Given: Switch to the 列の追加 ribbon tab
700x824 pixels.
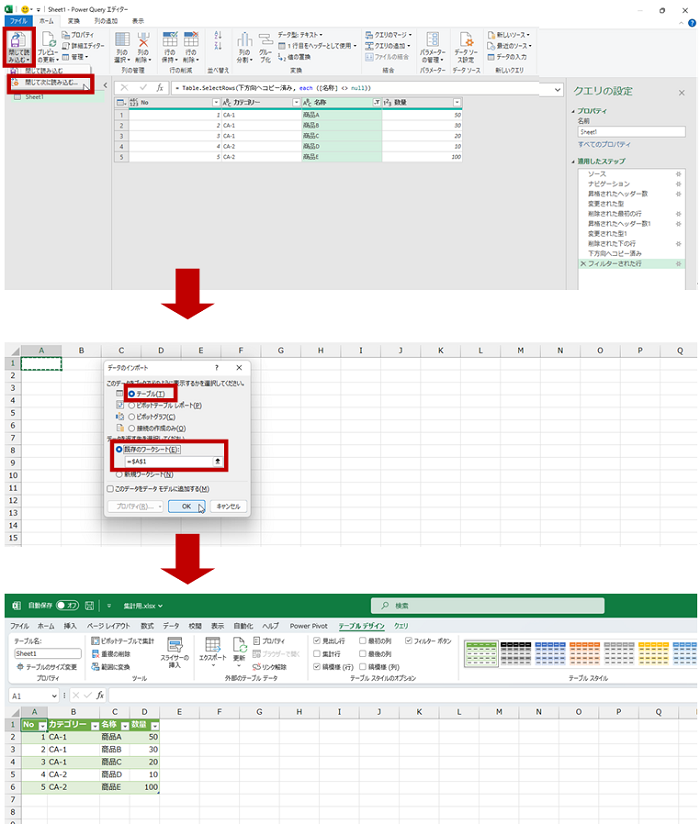Looking at the screenshot, I should click(x=105, y=20).
